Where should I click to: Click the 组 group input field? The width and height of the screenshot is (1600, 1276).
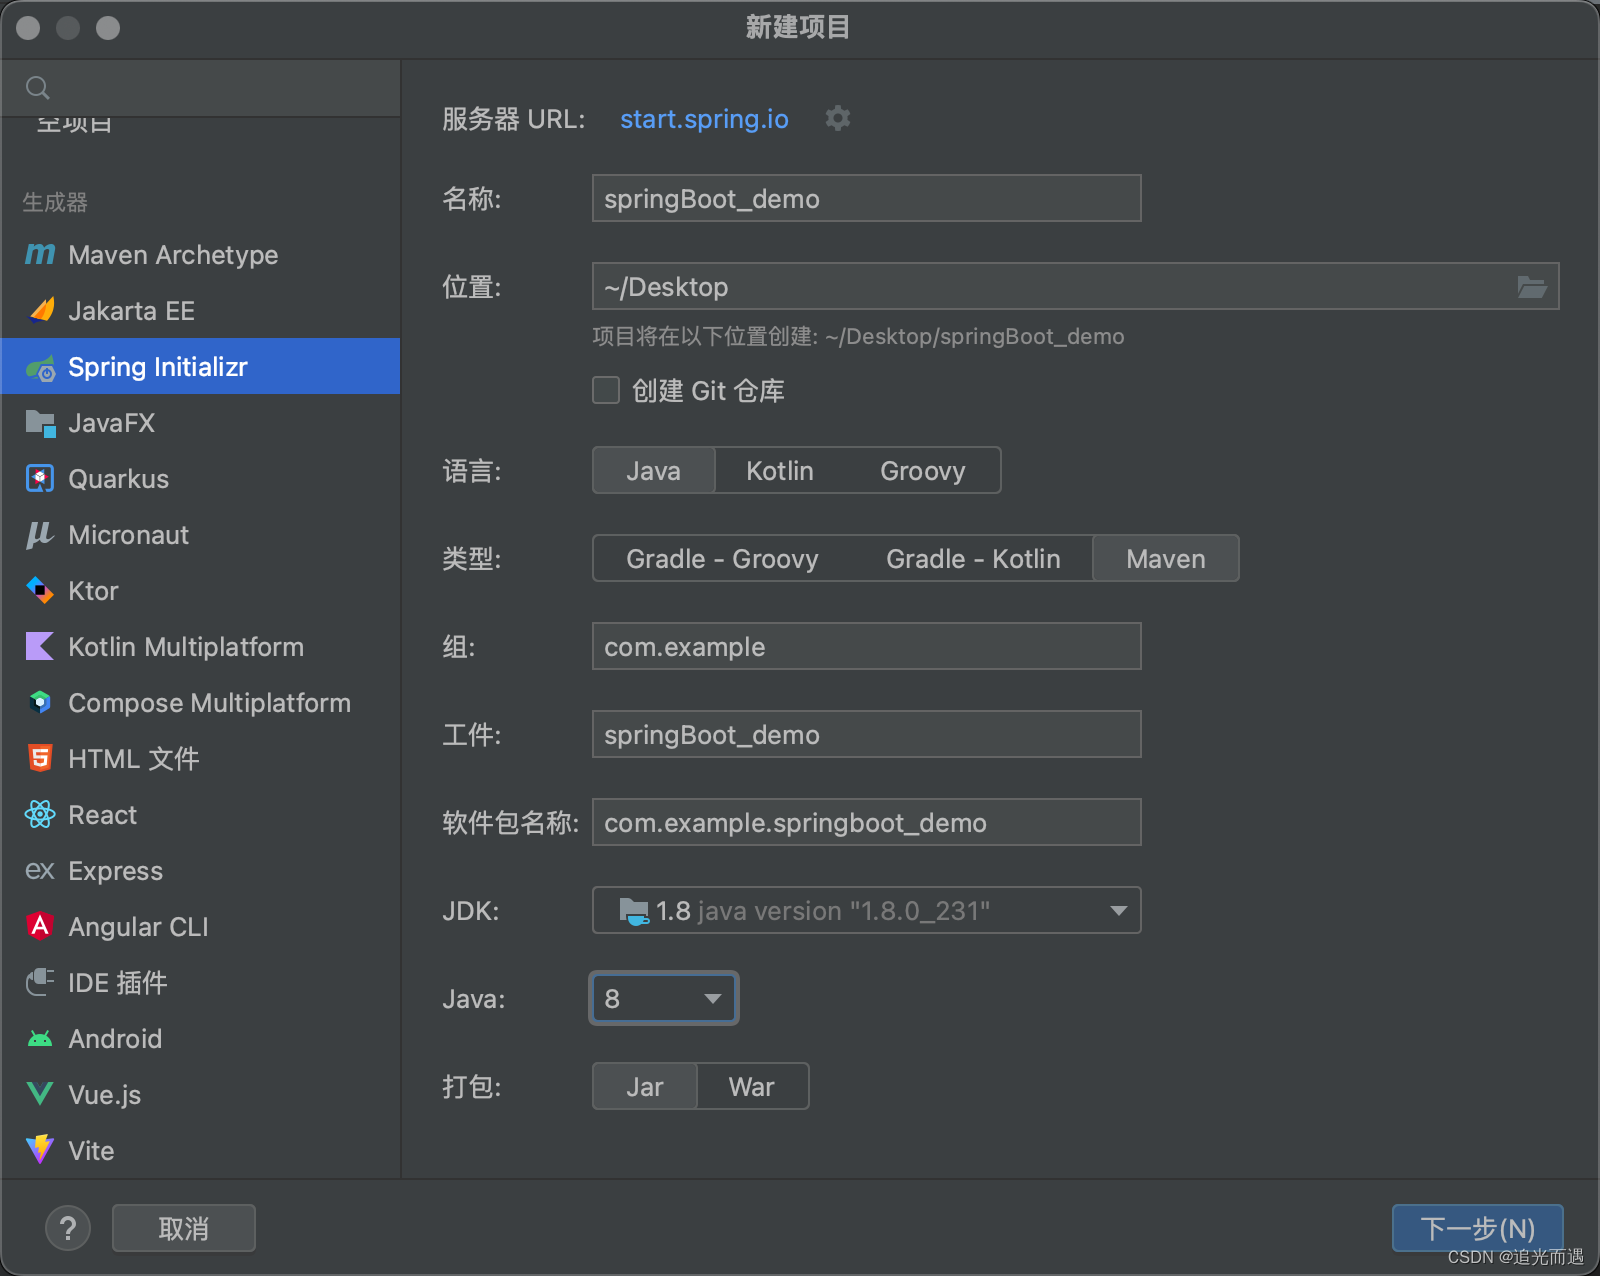(867, 647)
